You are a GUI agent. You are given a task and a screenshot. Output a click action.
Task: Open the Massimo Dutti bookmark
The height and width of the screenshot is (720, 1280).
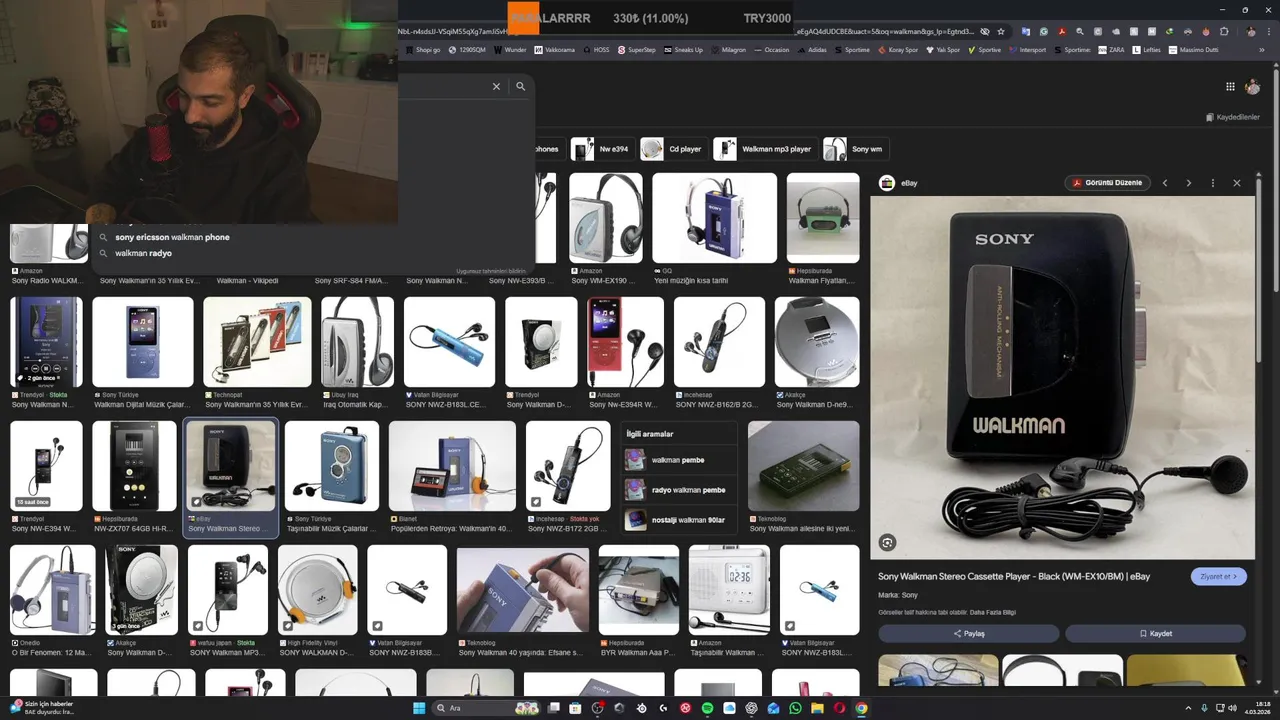tap(1193, 50)
